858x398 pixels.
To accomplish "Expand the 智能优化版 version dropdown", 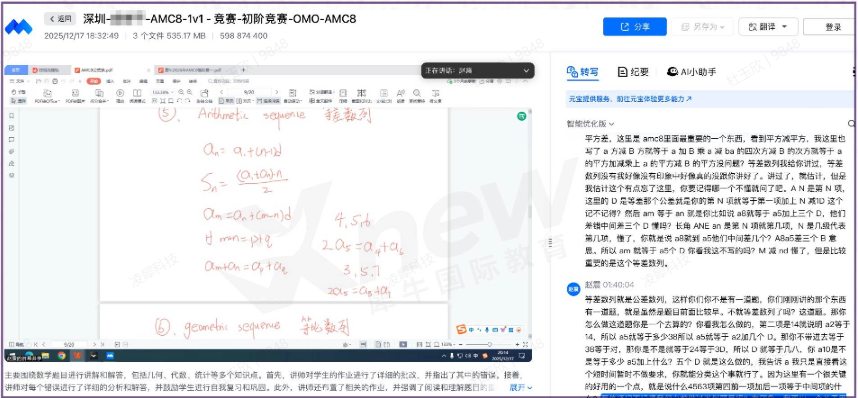I will pyautogui.click(x=591, y=124).
